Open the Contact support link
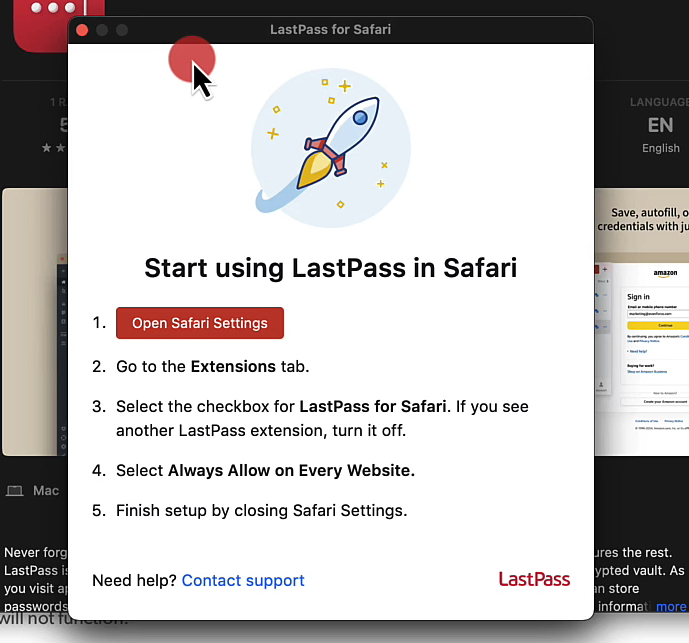Screen dimensions: 689x643 (x=243, y=580)
